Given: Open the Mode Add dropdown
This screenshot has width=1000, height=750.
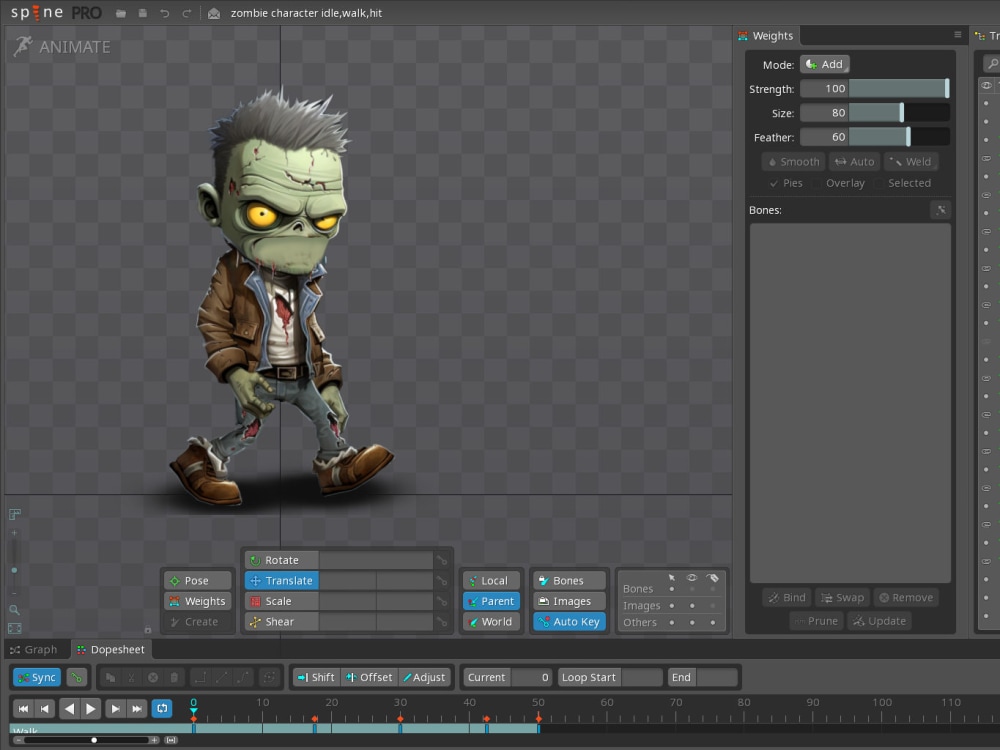Looking at the screenshot, I should click(x=825, y=64).
